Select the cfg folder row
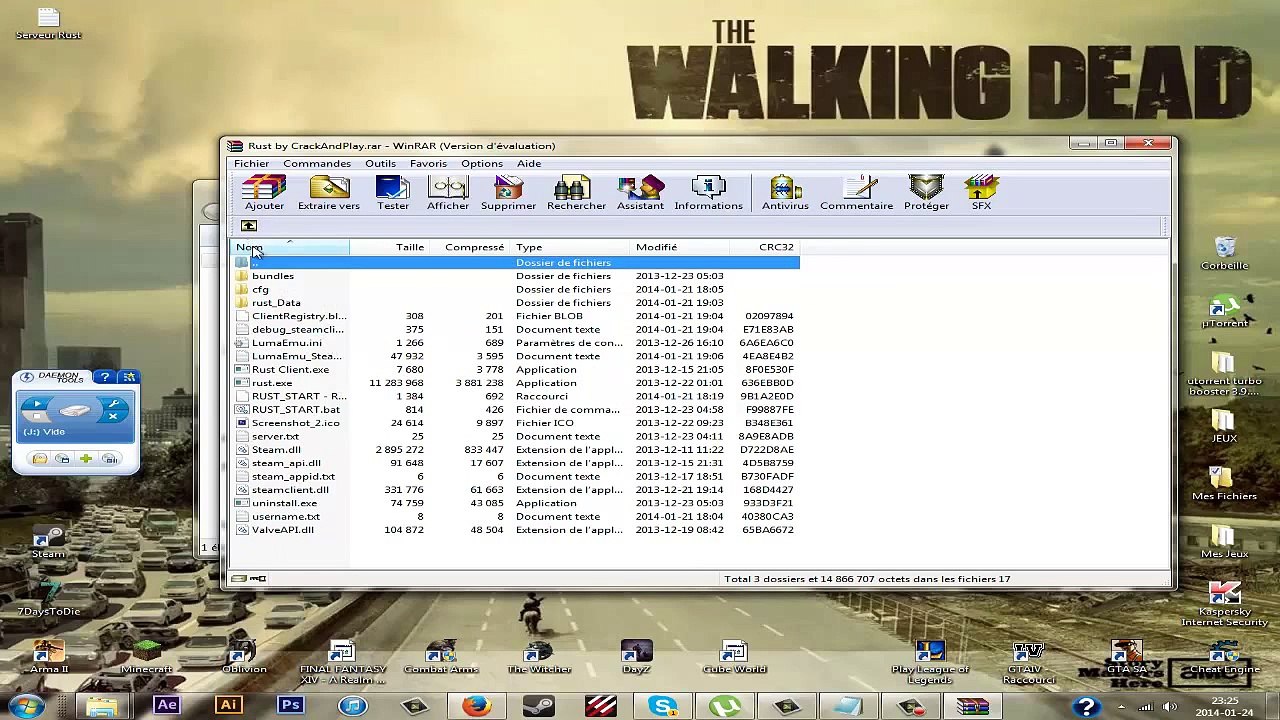The height and width of the screenshot is (720, 1280). tap(516, 289)
